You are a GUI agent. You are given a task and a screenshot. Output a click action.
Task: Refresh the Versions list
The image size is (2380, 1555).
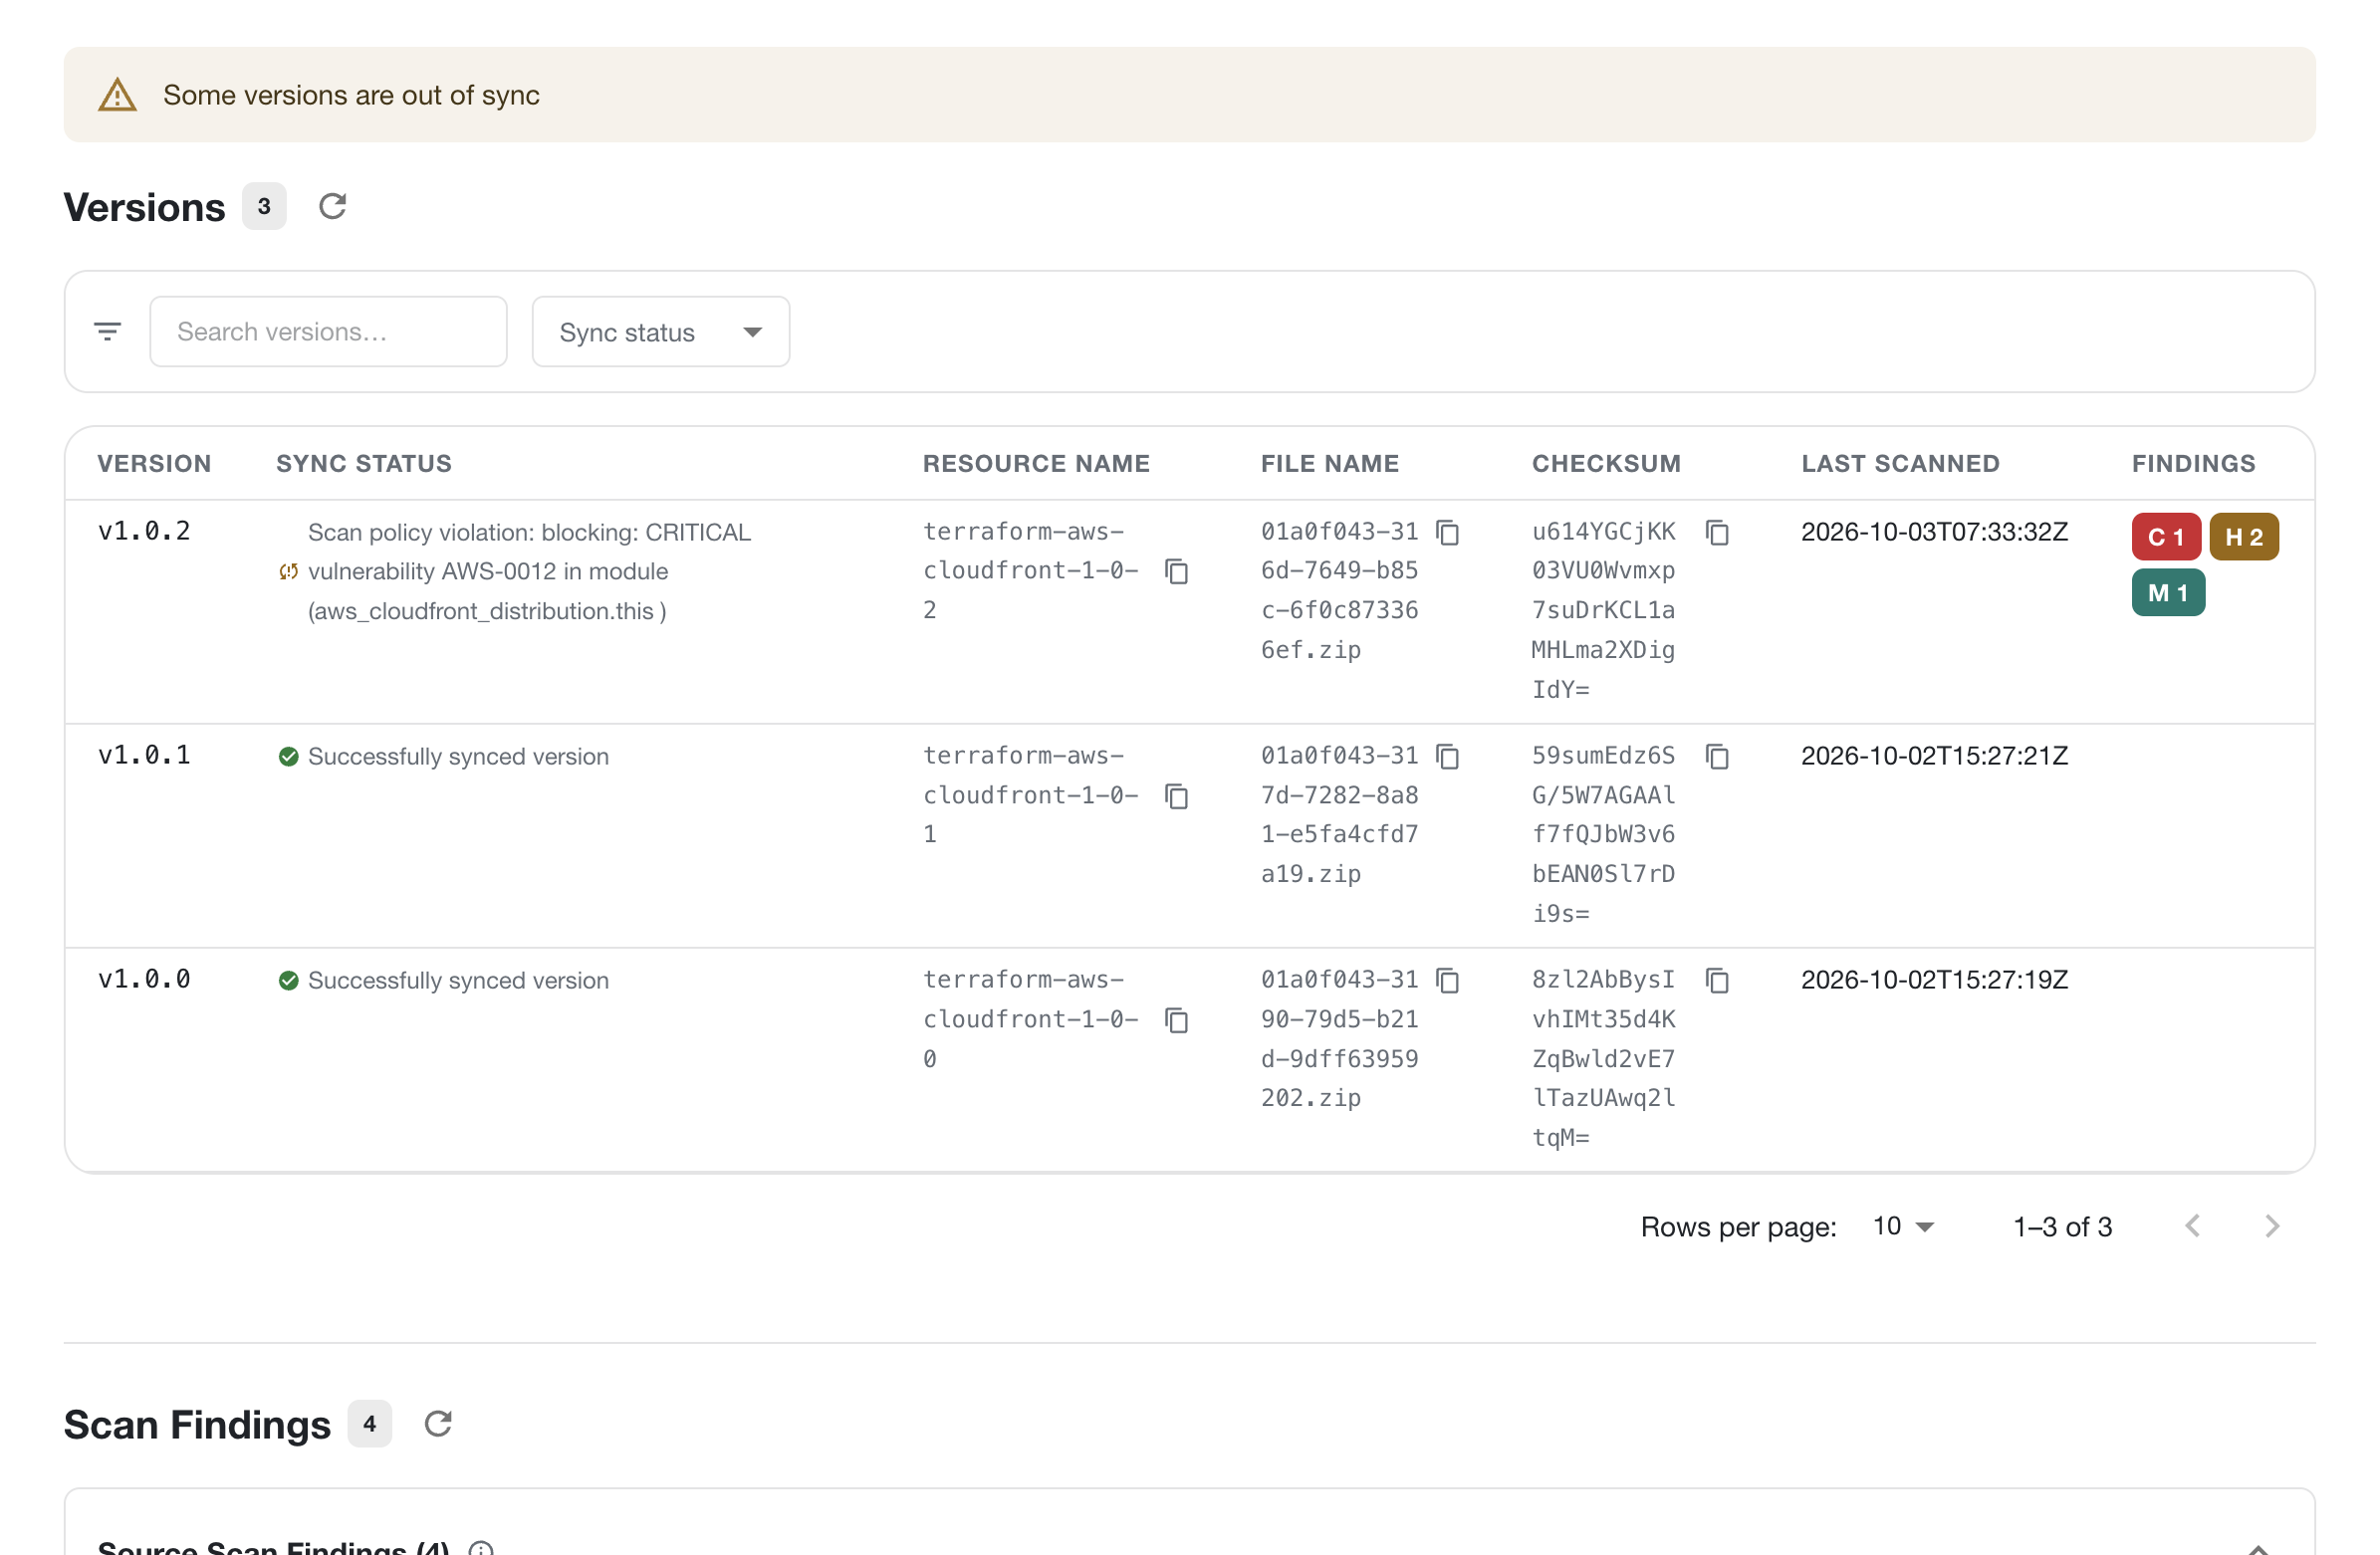click(x=332, y=207)
